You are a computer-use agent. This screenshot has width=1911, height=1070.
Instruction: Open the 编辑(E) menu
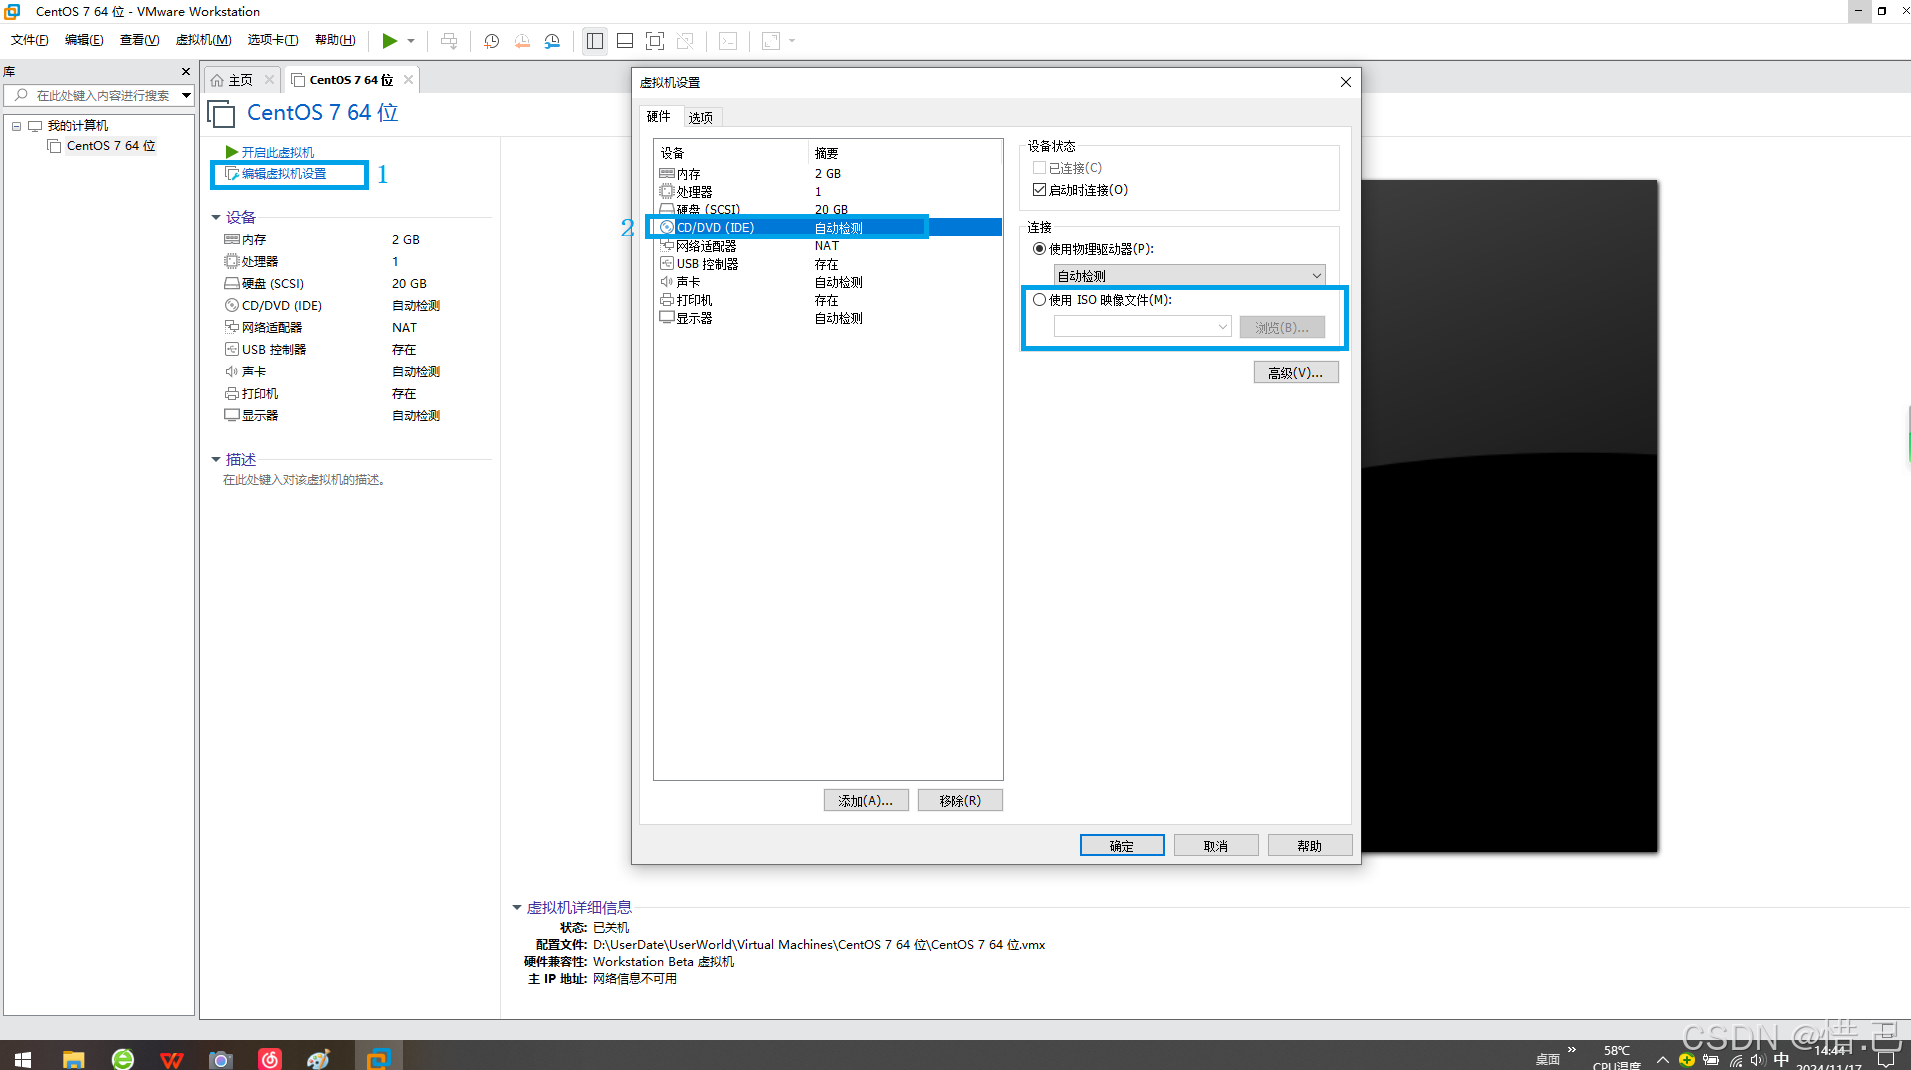click(84, 41)
